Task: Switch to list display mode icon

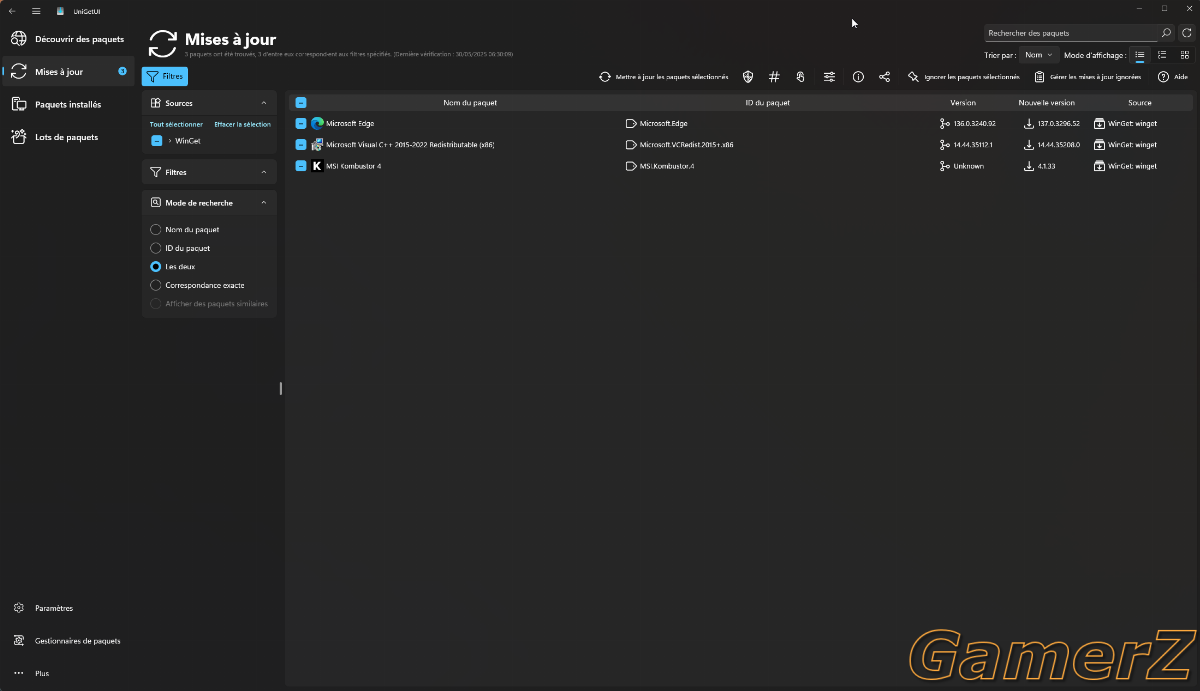Action: [x=1140, y=55]
